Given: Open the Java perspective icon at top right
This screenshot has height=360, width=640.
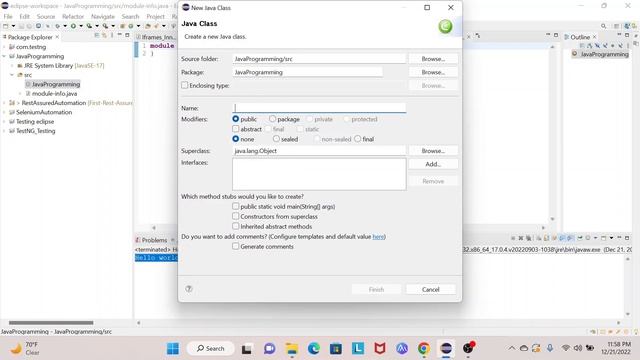Looking at the screenshot, I should tap(627, 26).
